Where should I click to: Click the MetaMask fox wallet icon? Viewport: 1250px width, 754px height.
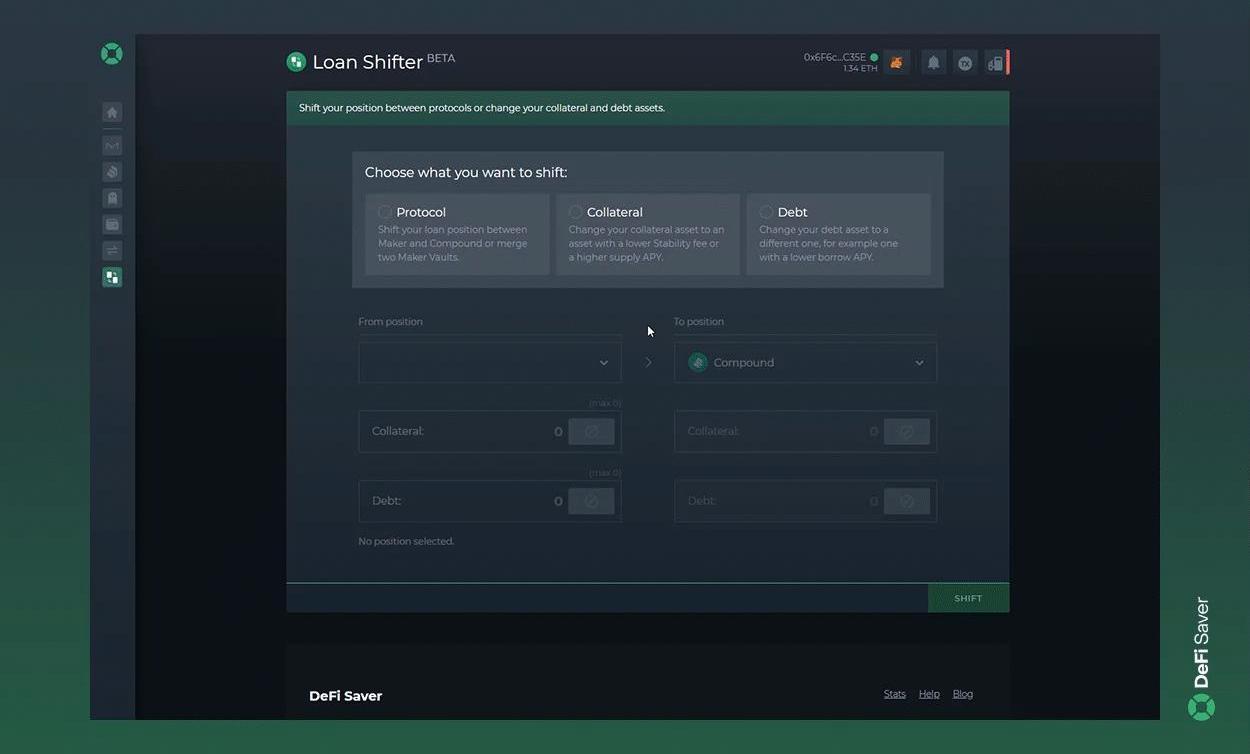[x=896, y=63]
